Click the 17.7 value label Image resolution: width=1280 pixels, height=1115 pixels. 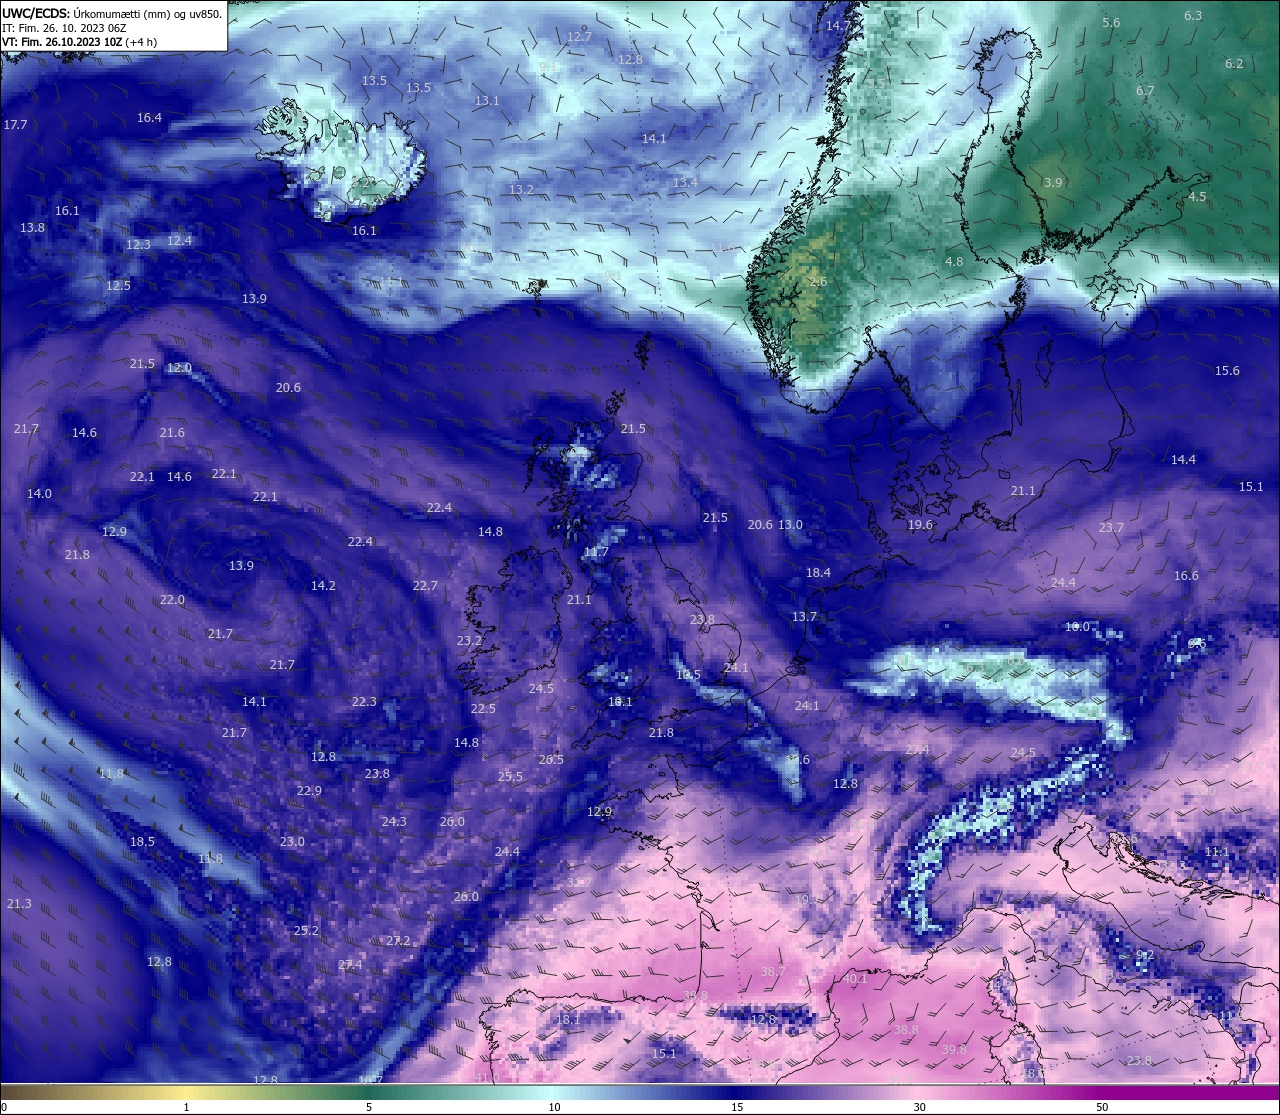click(x=15, y=125)
